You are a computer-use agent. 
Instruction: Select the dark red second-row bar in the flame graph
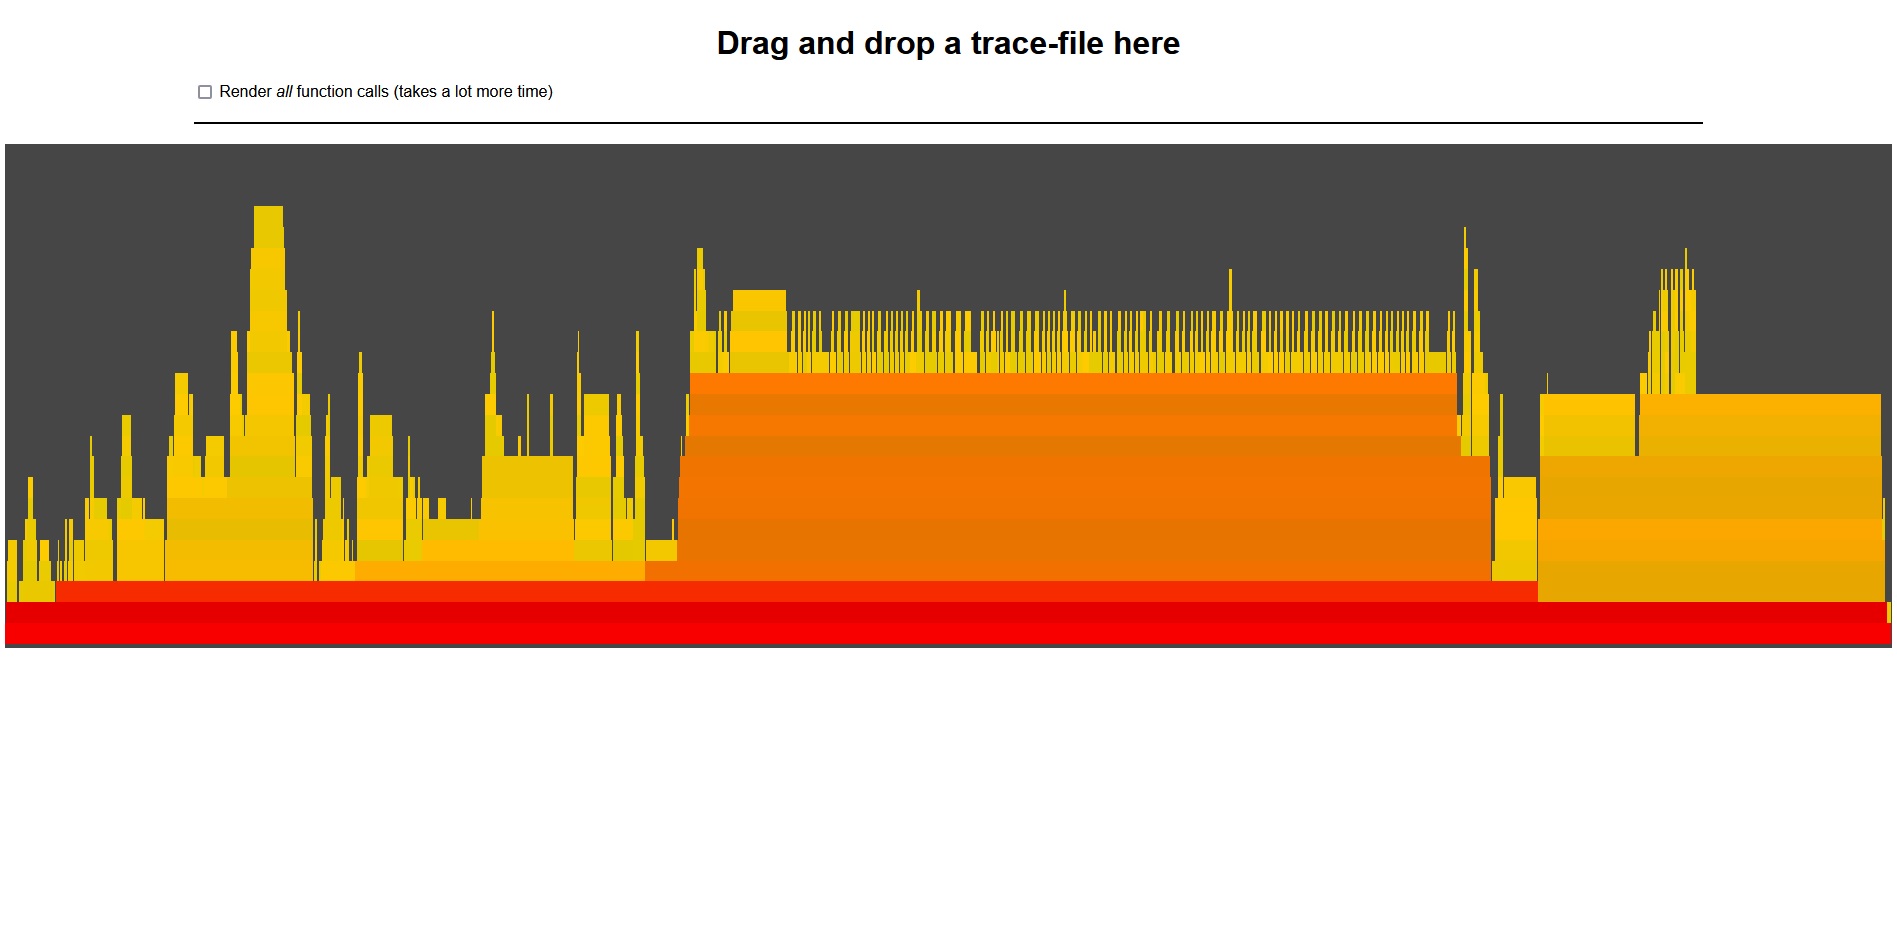(x=948, y=612)
